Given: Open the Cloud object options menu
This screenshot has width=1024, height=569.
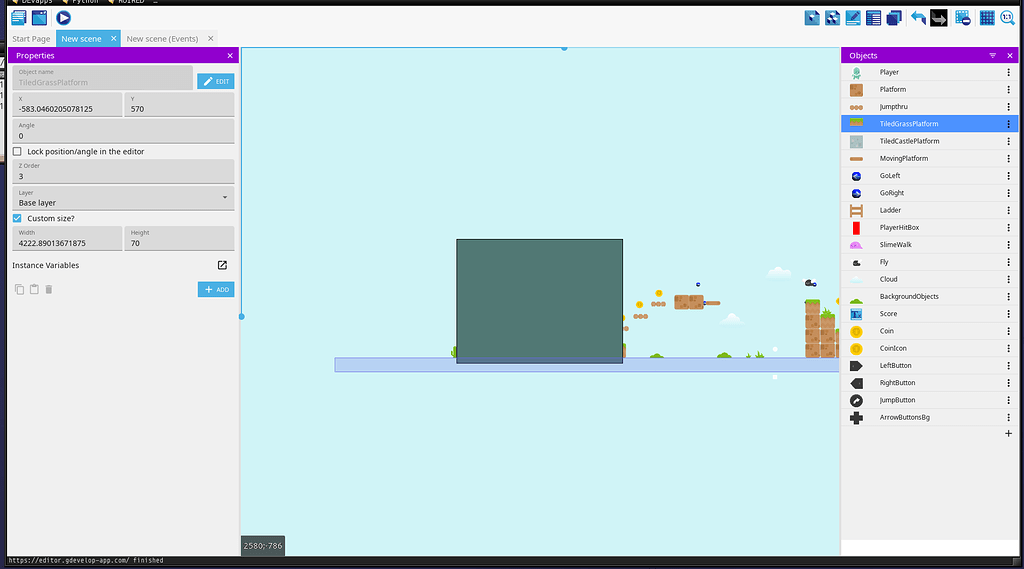Looking at the screenshot, I should pos(1008,280).
